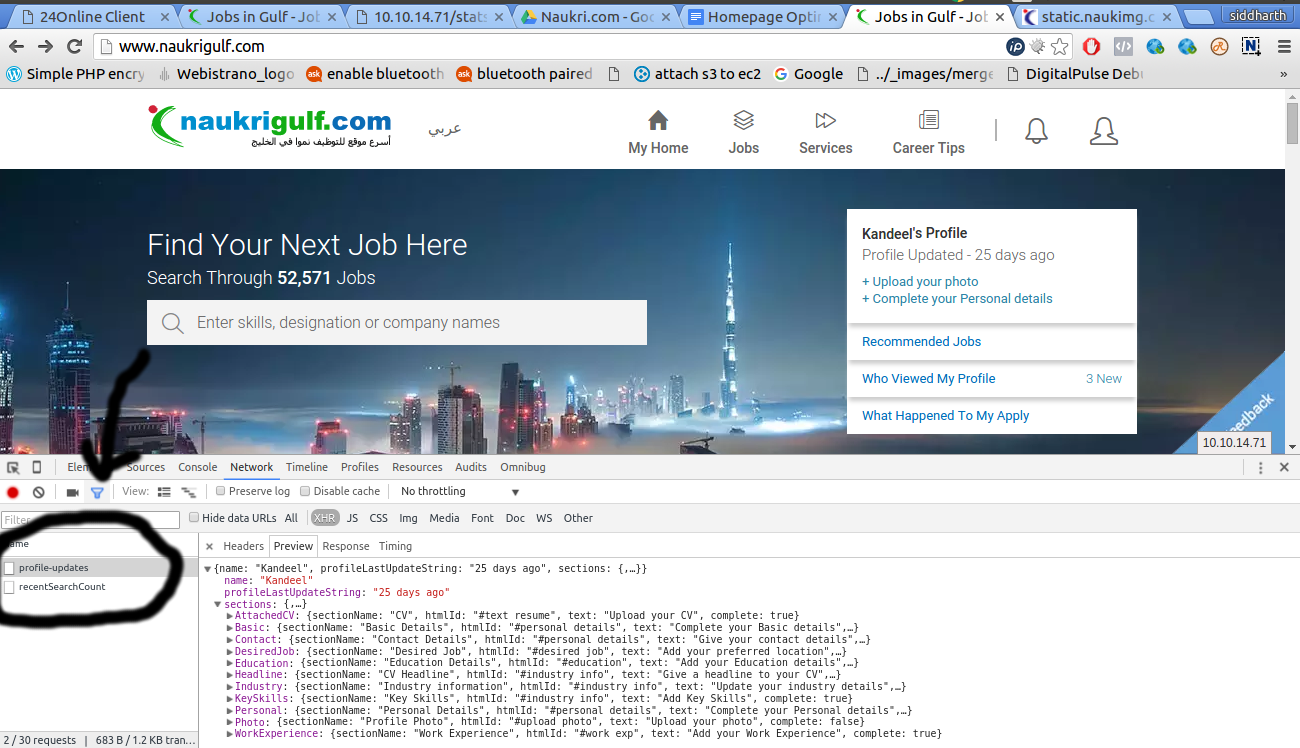Open the Timeline DevTools tab
The width and height of the screenshot is (1300, 748).
pyautogui.click(x=306, y=467)
